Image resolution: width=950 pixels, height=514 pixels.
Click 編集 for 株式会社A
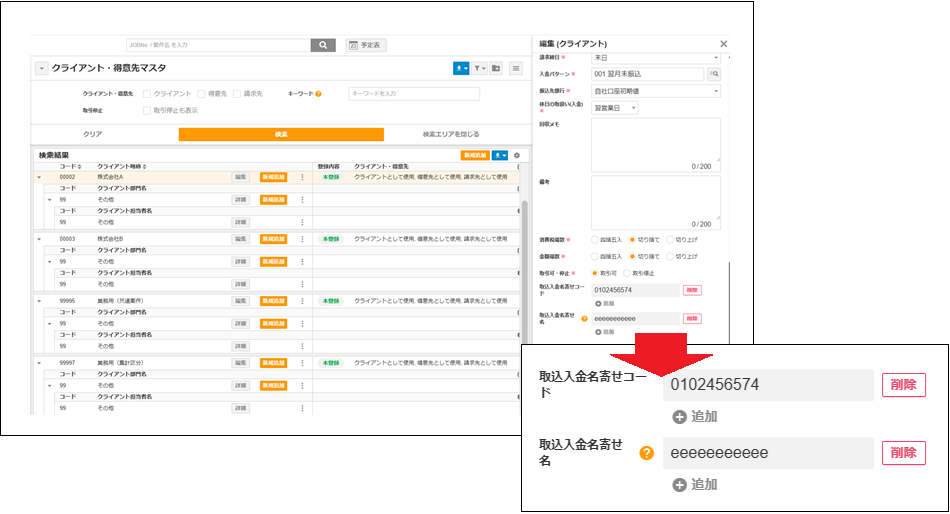(x=241, y=177)
